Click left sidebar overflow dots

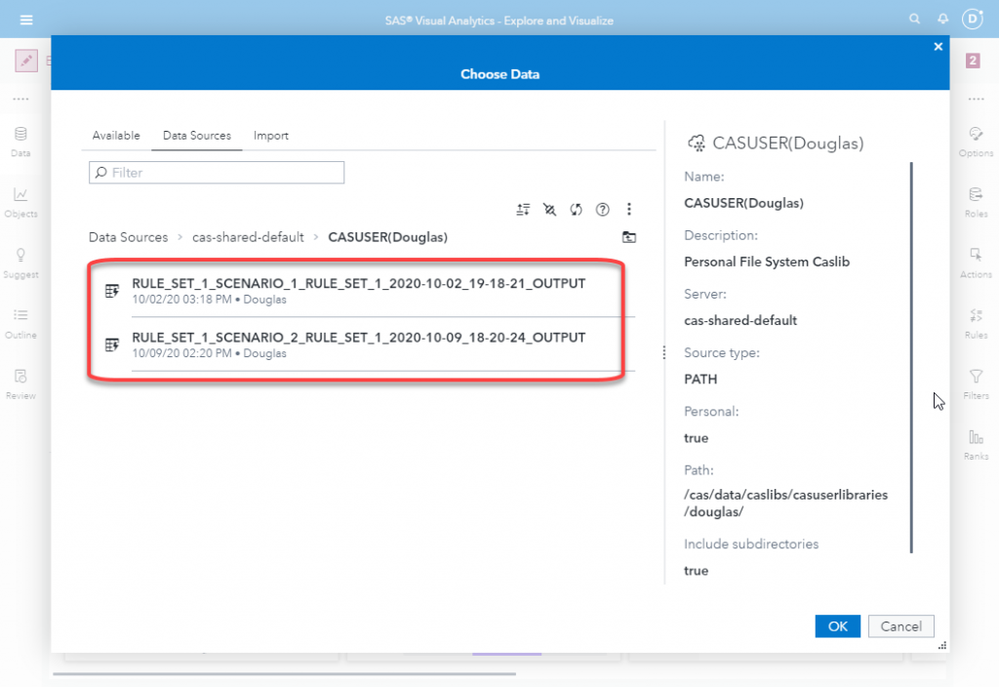pyautogui.click(x=20, y=99)
